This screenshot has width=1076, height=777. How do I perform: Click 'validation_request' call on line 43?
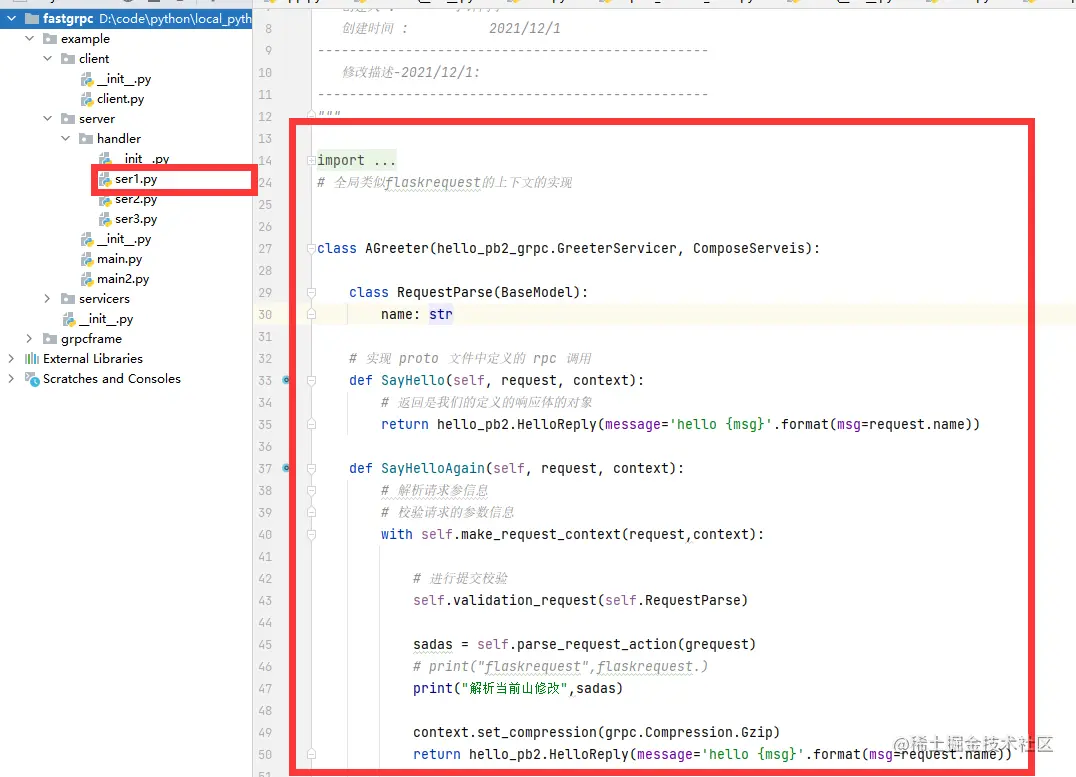tap(525, 601)
